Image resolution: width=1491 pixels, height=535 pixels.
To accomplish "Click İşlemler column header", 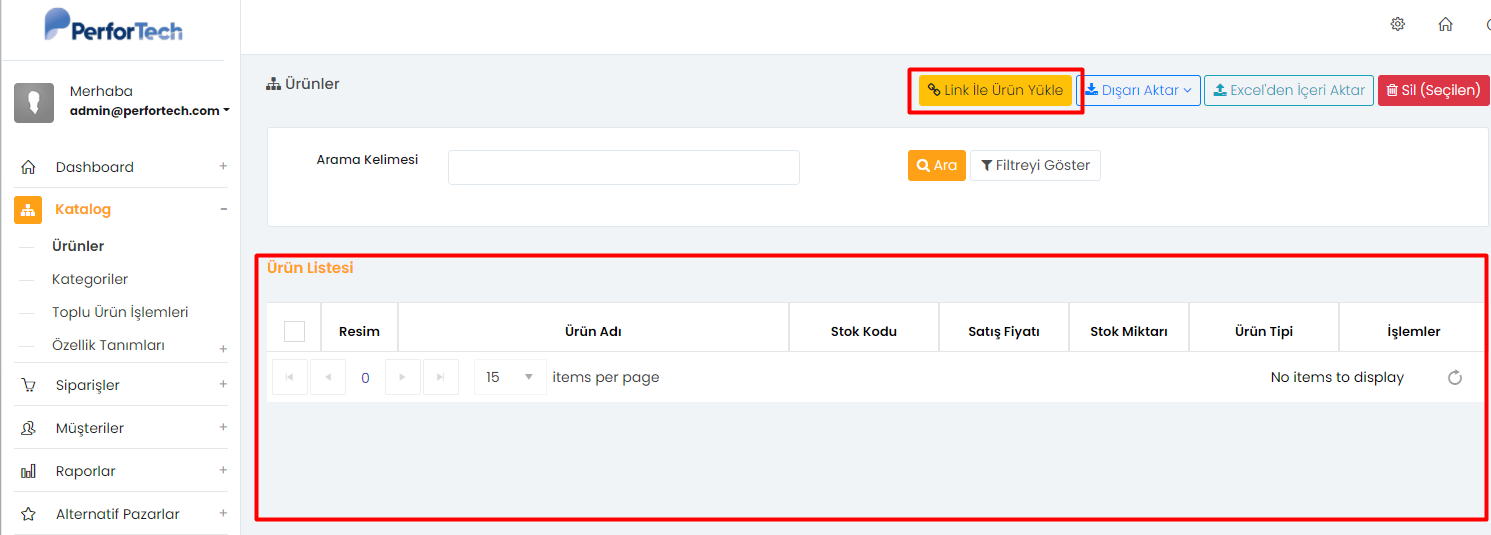I will tap(1413, 331).
